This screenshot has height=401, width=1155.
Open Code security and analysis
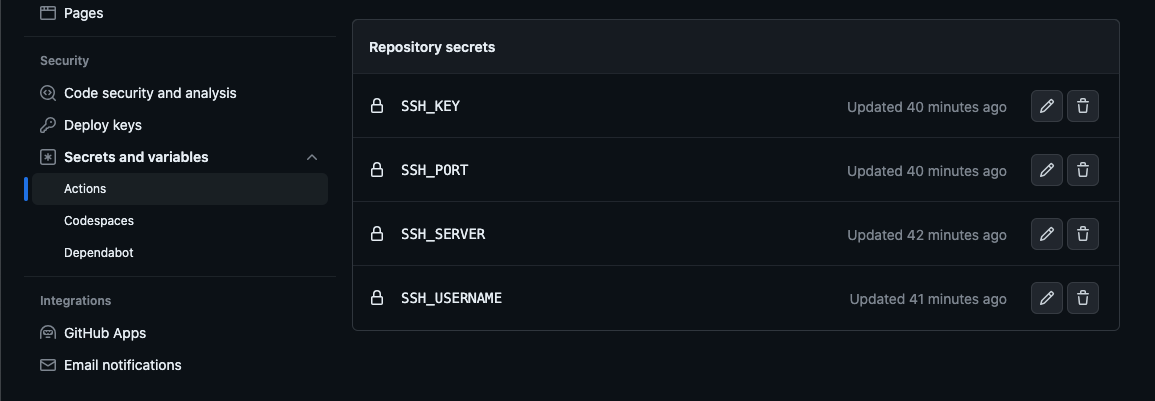pos(150,93)
